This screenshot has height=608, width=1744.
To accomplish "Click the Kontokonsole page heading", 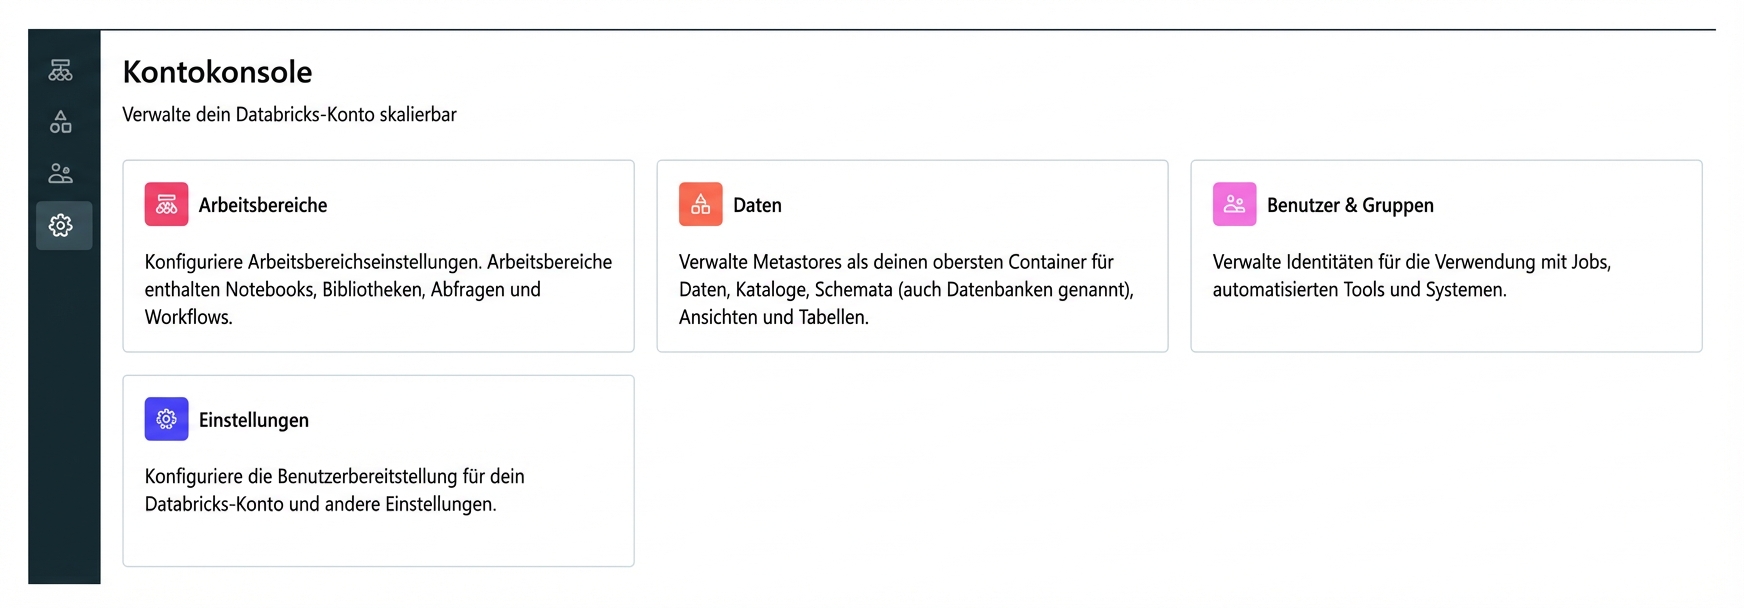I will [x=217, y=72].
